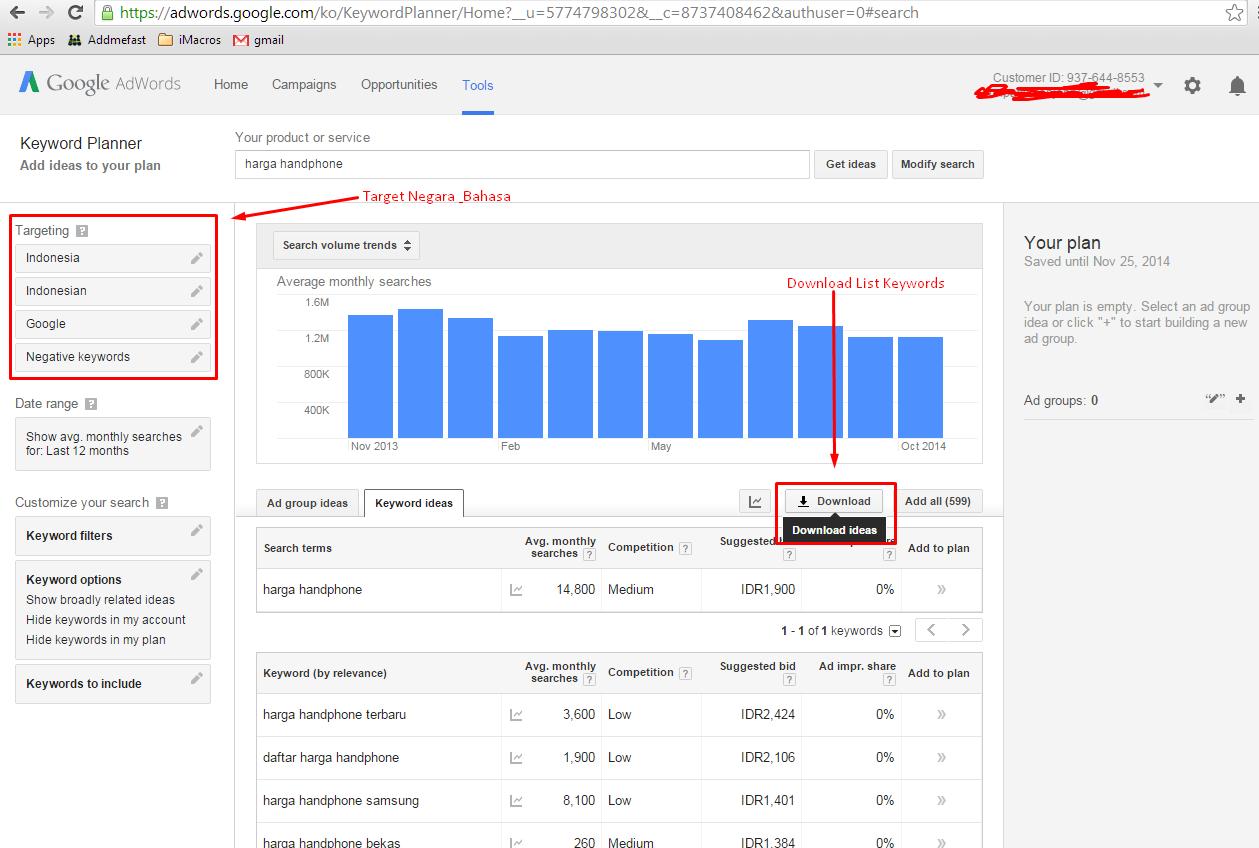This screenshot has height=848, width=1259.
Task: Click the Google AdWords logo
Action: (x=100, y=84)
